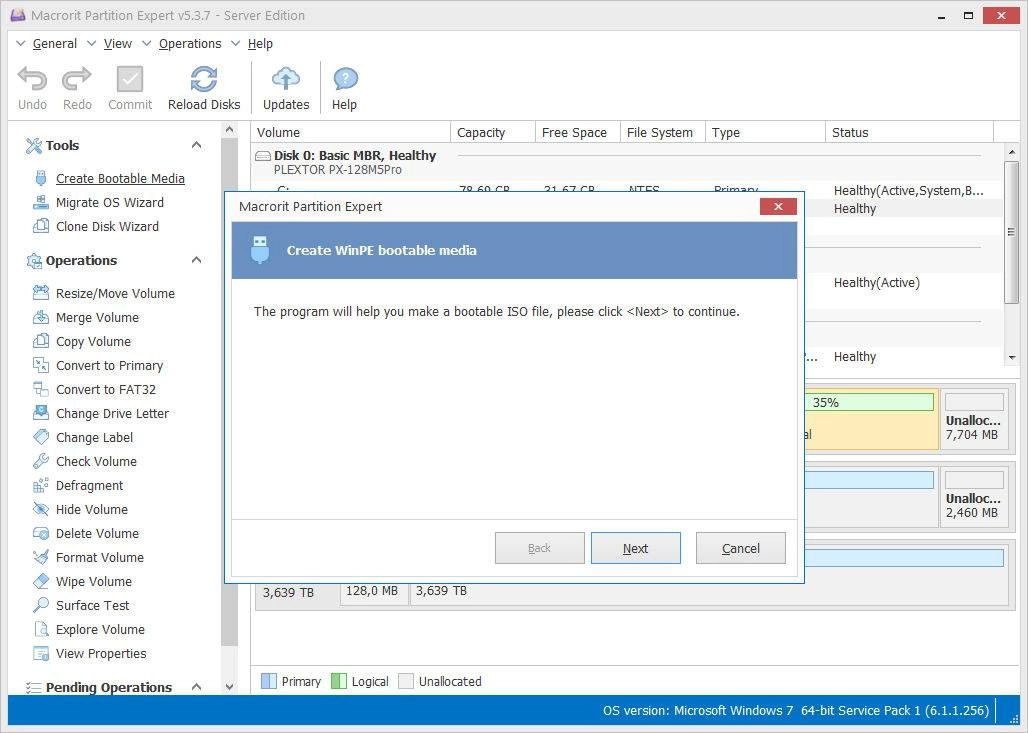Image resolution: width=1028 pixels, height=733 pixels.
Task: Open Updates cloud icon
Action: click(x=286, y=79)
